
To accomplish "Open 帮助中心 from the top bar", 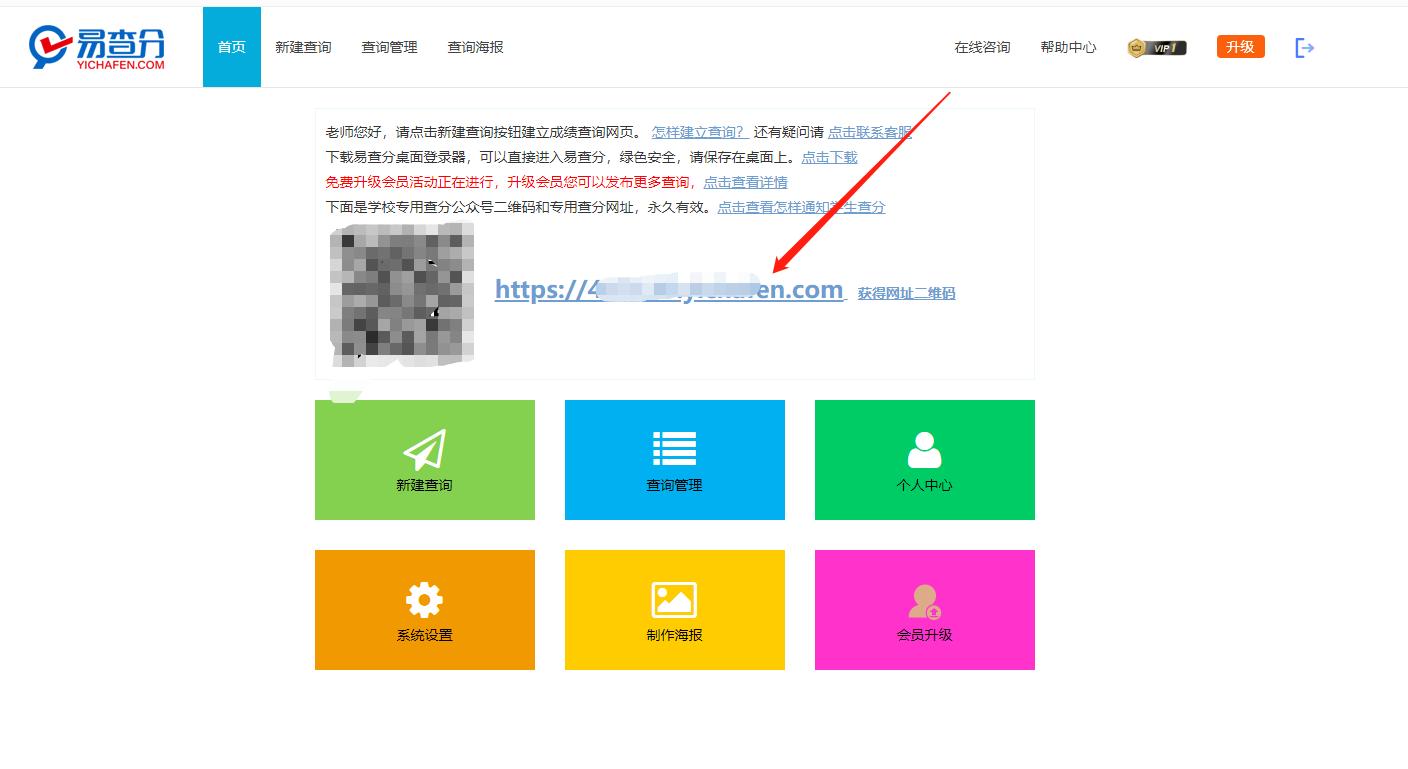I will (x=1068, y=46).
